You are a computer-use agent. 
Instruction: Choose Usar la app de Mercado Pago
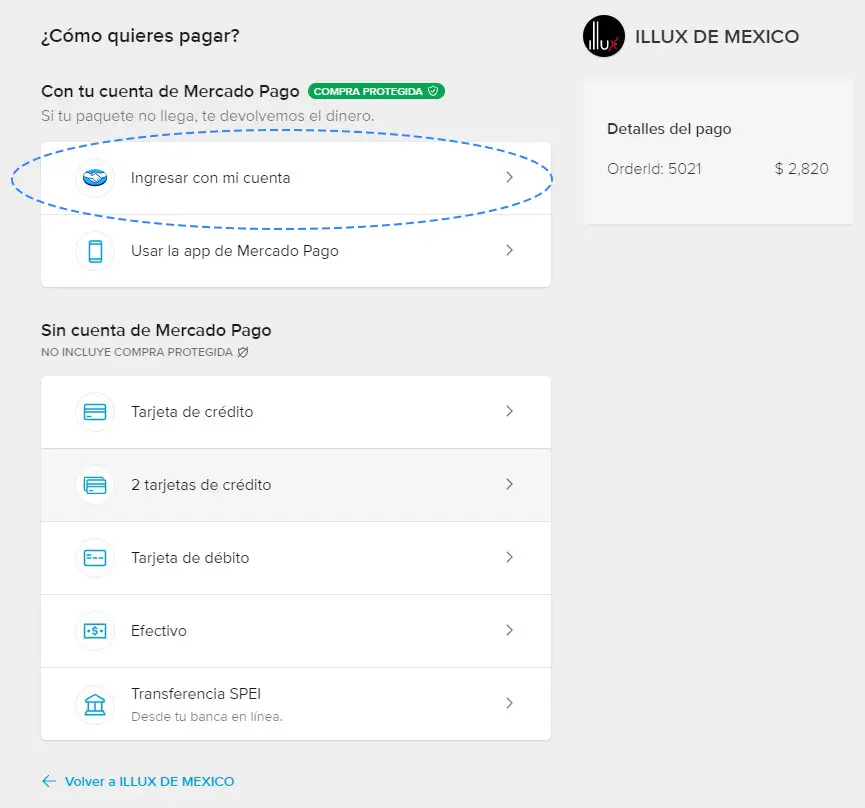point(296,251)
